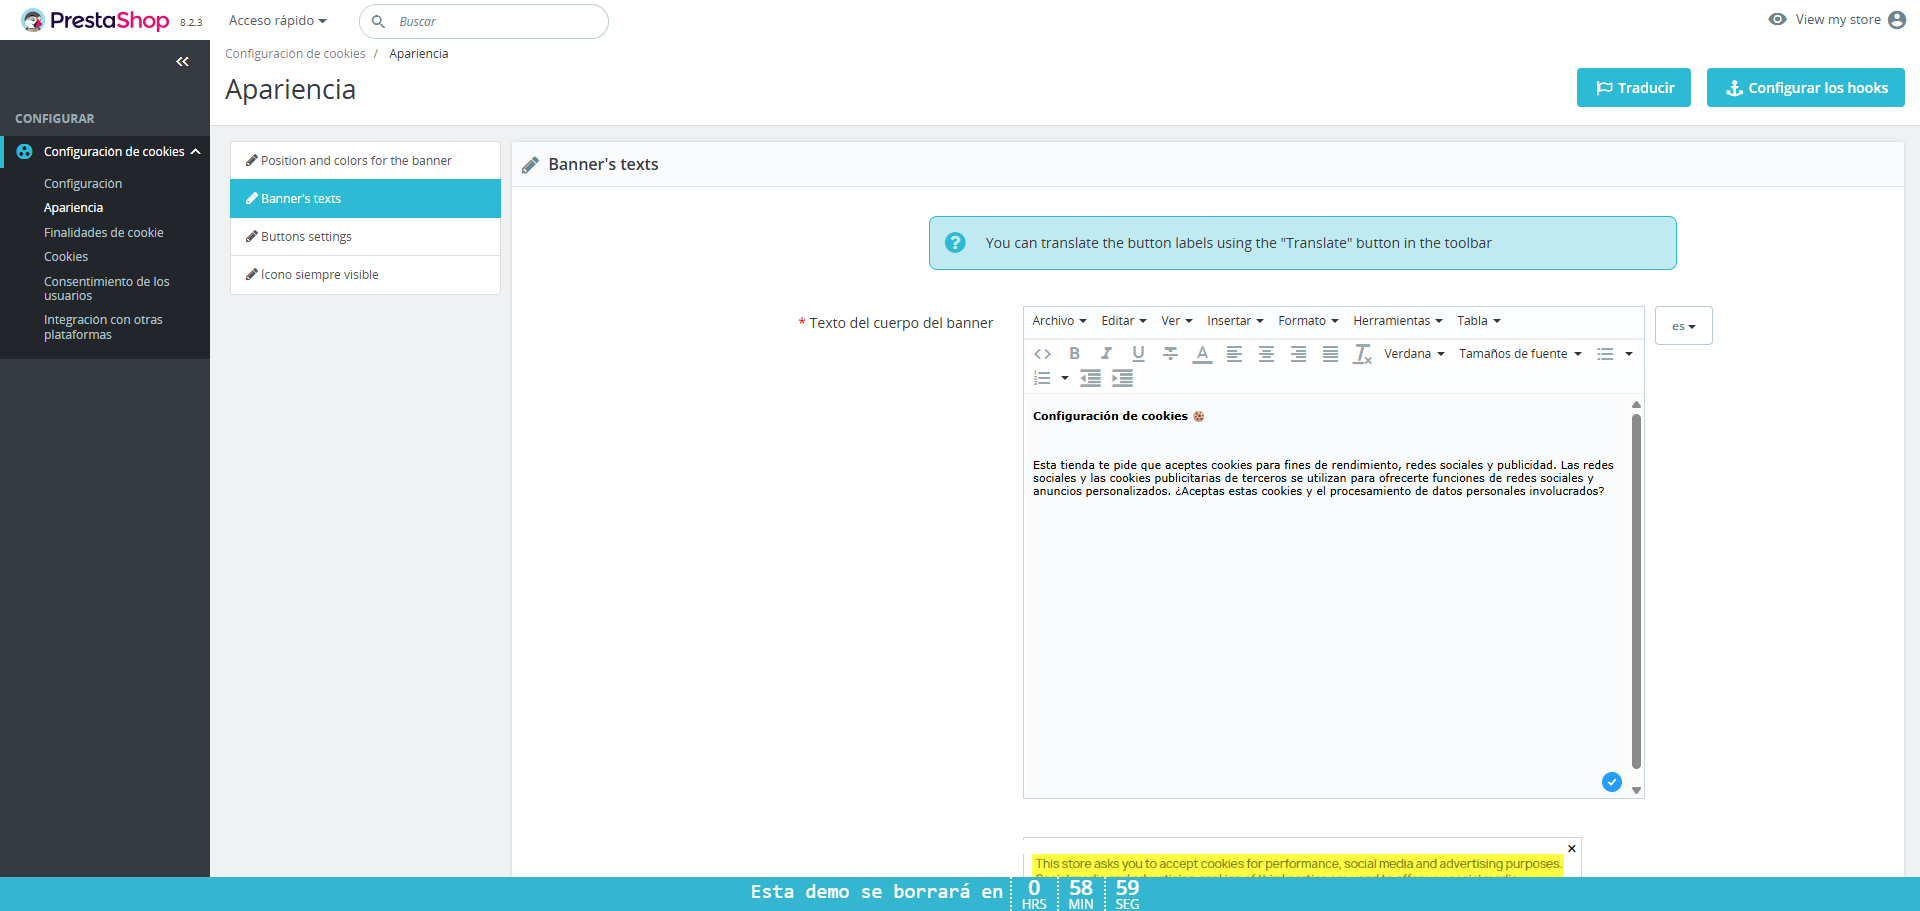Open the Insertar menu

1235,321
